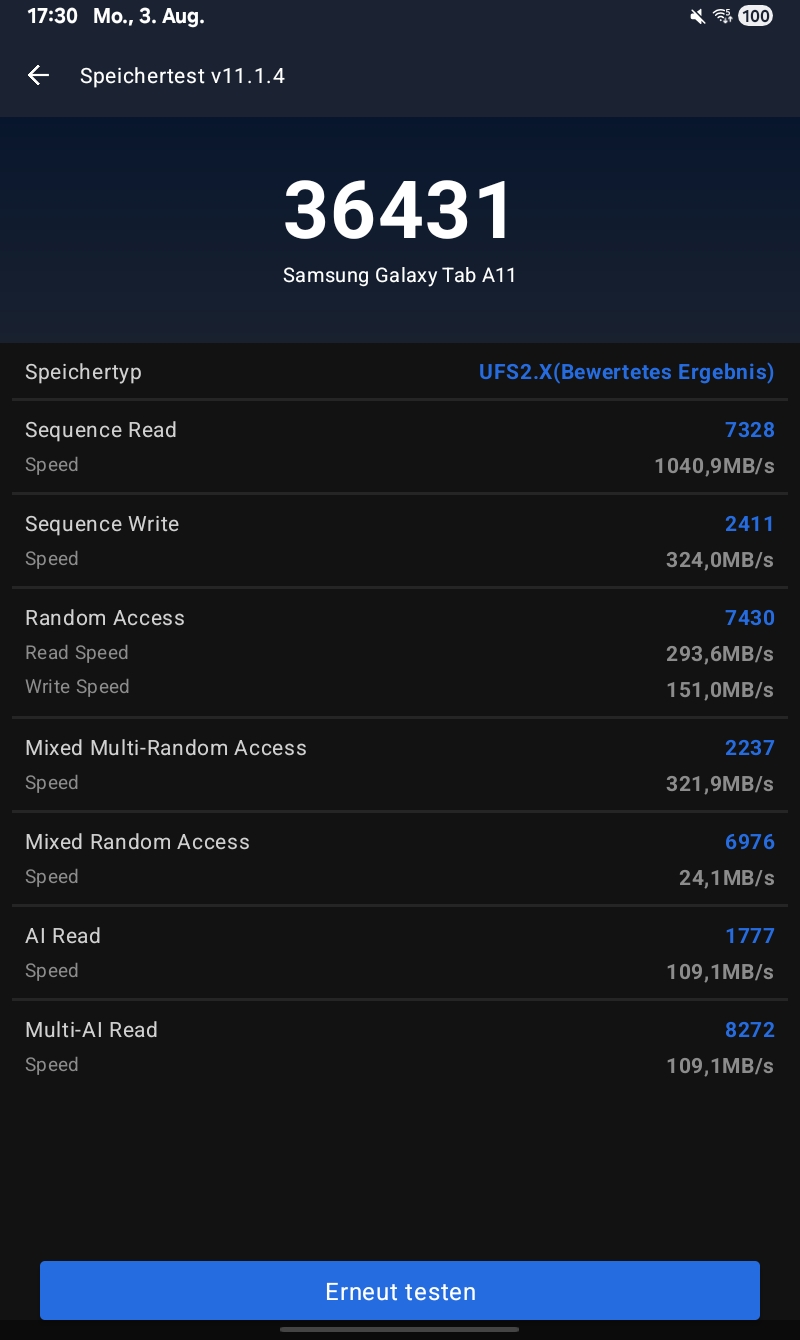Select the Multi-AI Read row

(x=400, y=1047)
